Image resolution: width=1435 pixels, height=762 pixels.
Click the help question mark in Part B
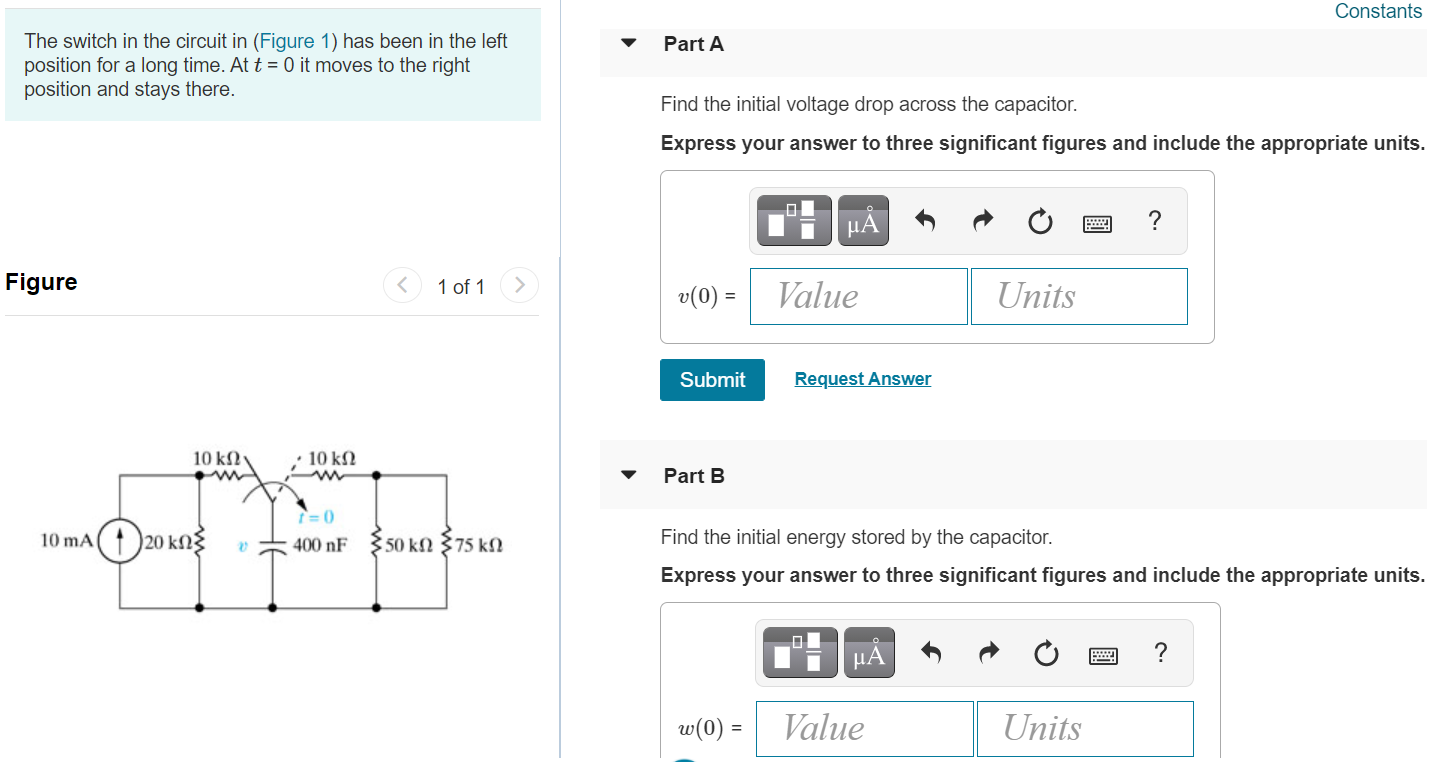pyautogui.click(x=1160, y=653)
